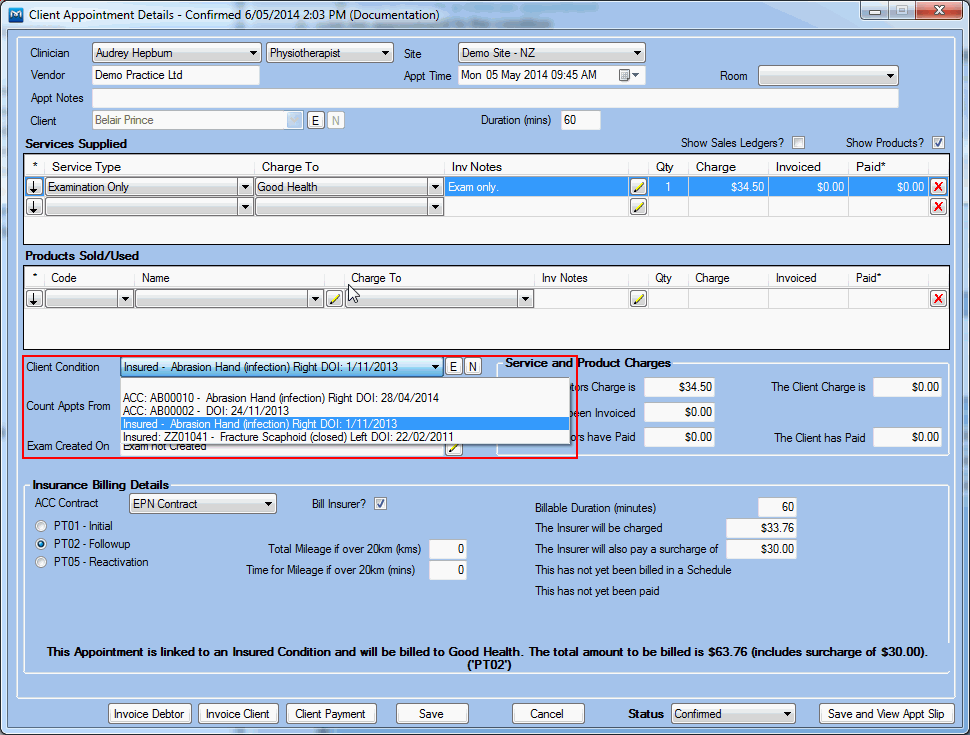Choose ACC: AB00010 Abrasion Hand condition
The image size is (970, 735).
pos(280,397)
